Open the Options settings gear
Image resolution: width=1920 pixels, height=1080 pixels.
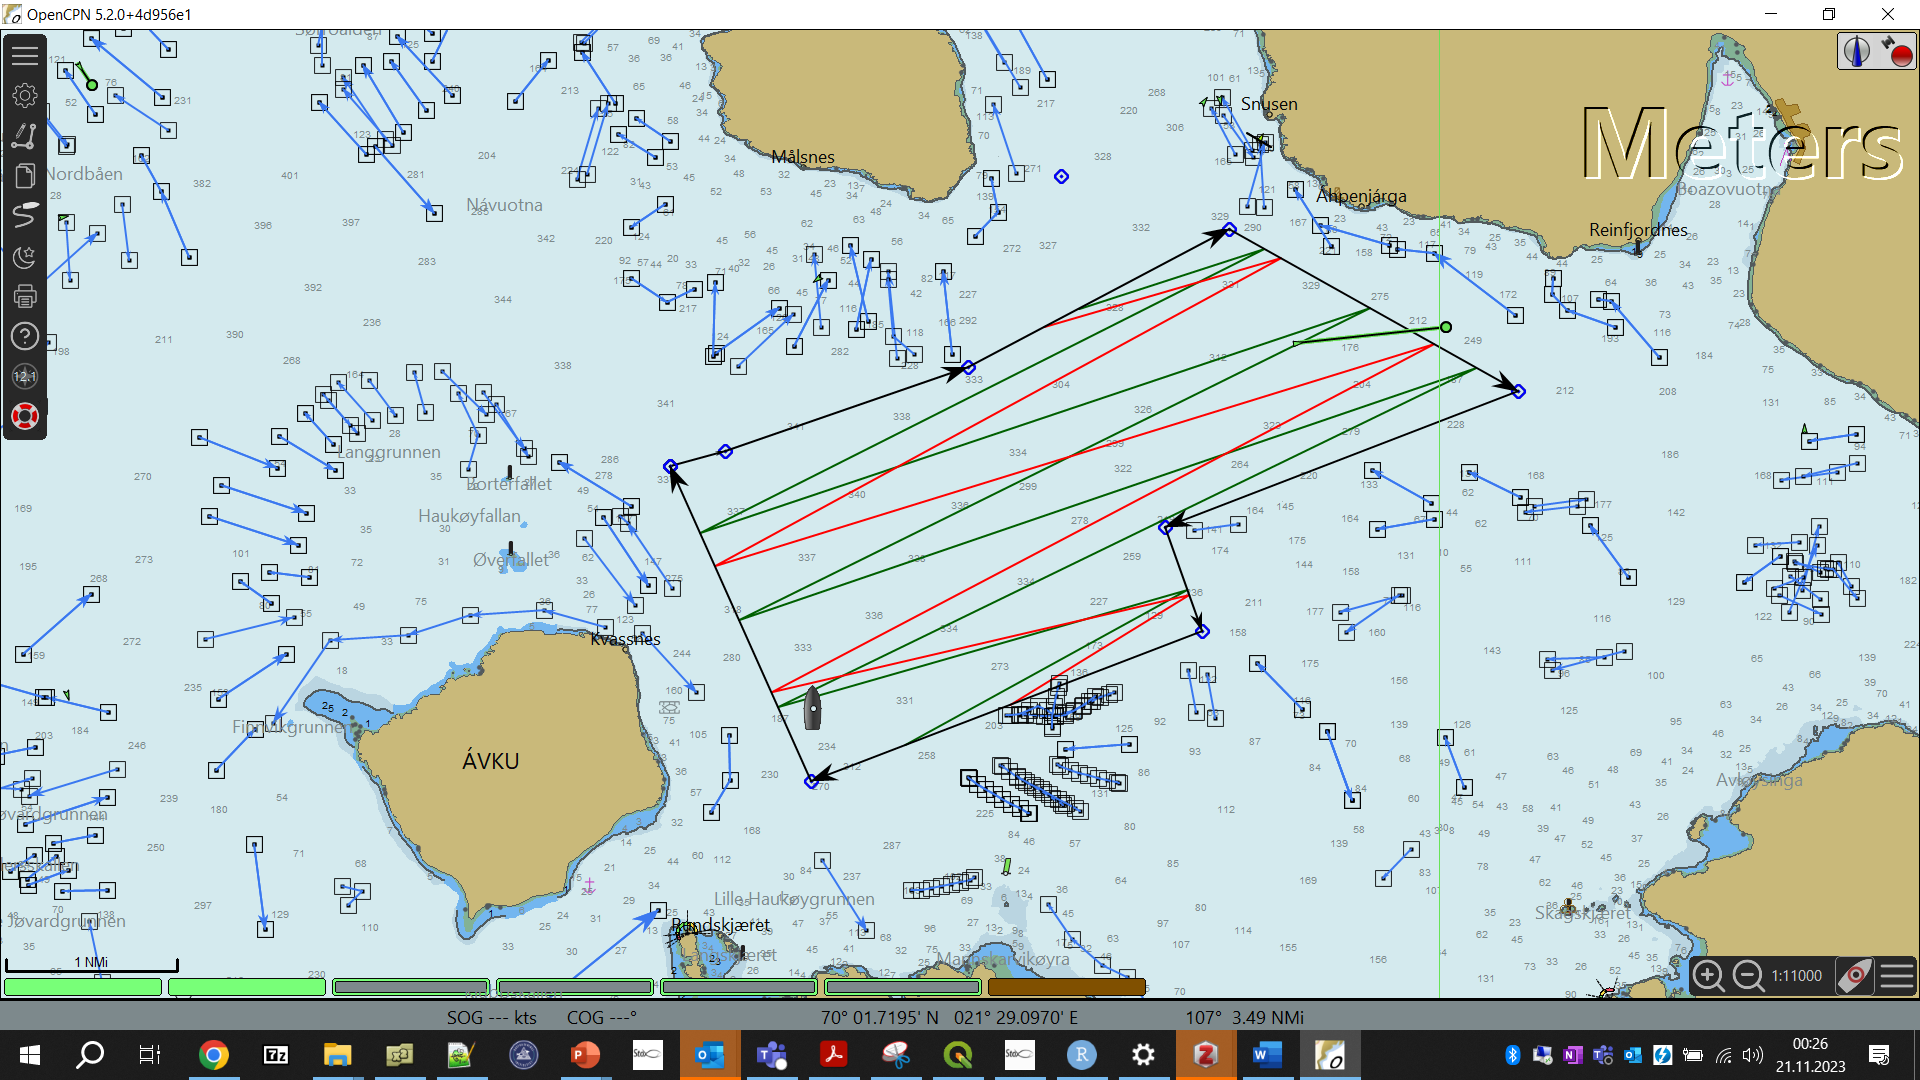(x=25, y=95)
